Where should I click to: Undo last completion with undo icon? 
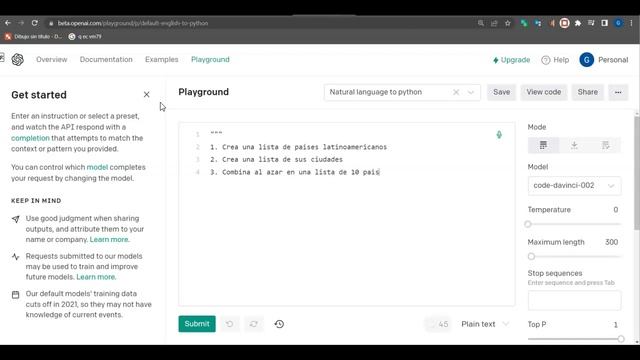(229, 324)
